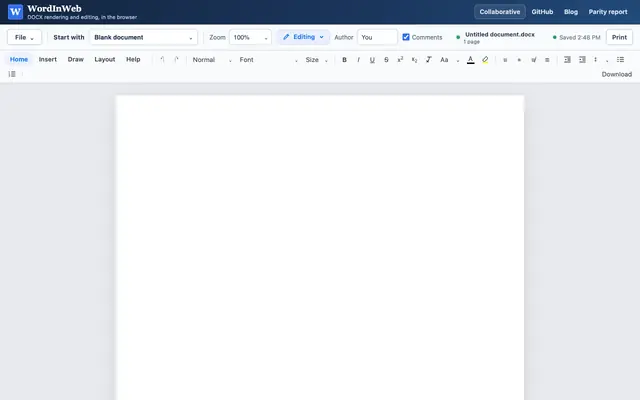Image resolution: width=640 pixels, height=400 pixels.
Task: Switch to the Insert tab
Action: [x=48, y=59]
